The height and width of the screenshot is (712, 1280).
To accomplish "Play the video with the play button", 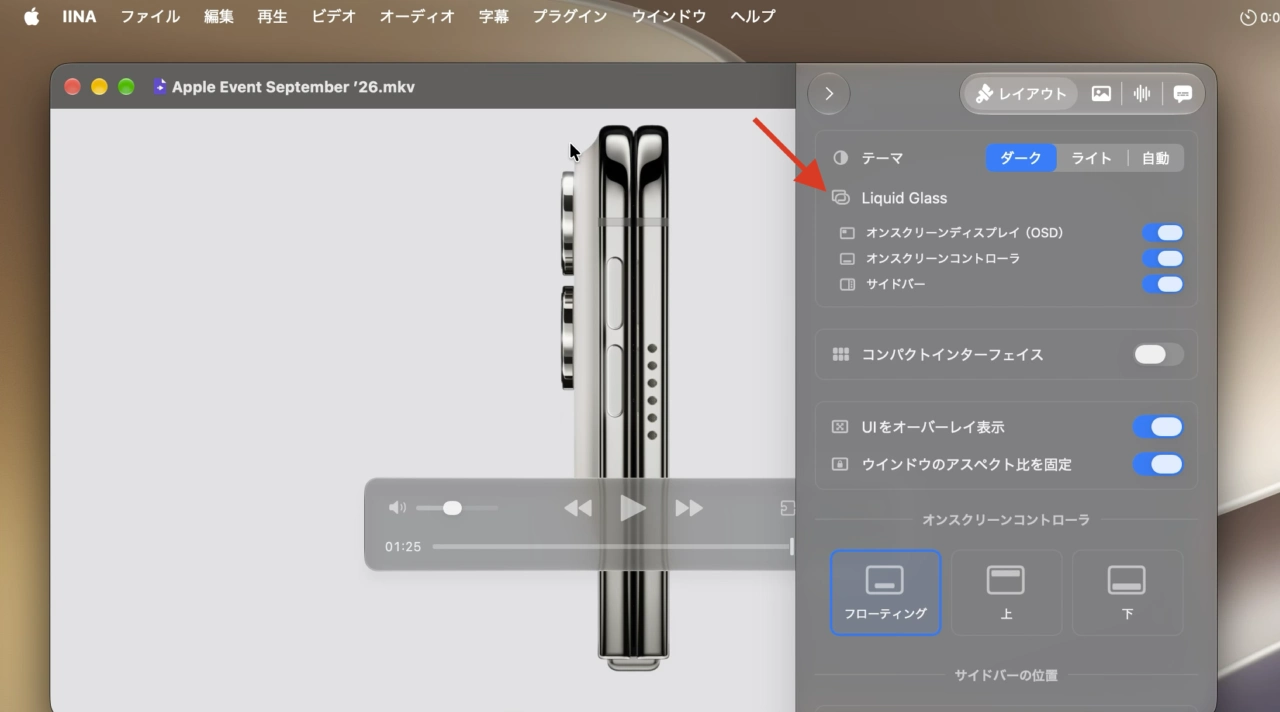I will 632,508.
